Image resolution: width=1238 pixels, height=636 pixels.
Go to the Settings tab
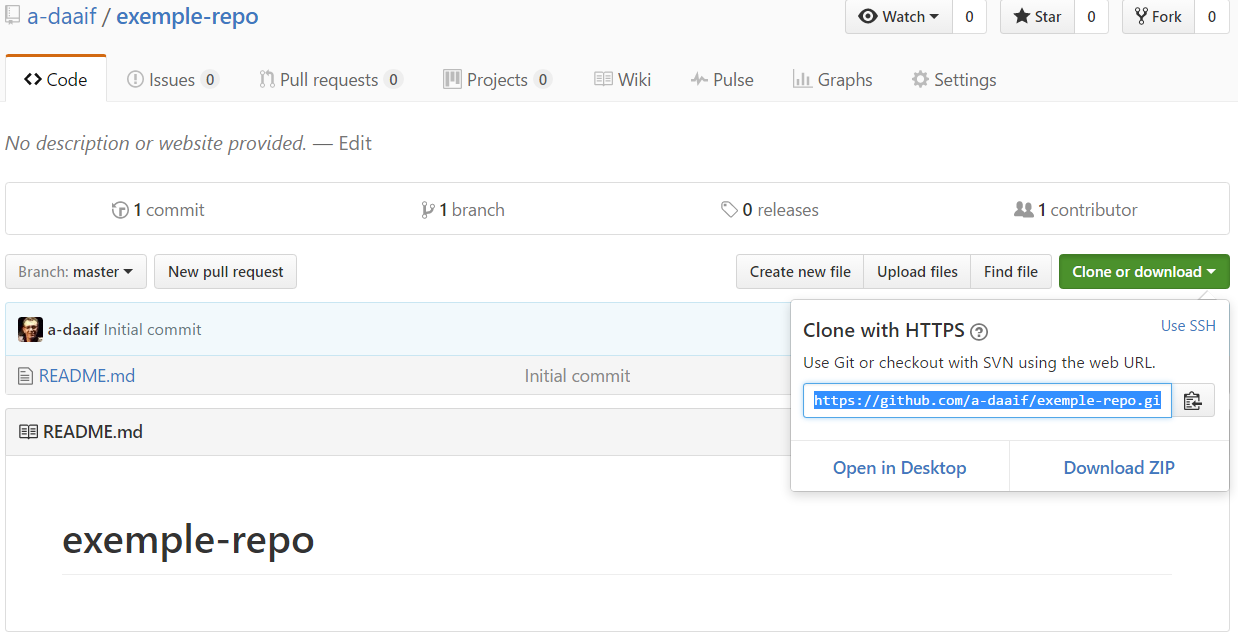tap(953, 80)
